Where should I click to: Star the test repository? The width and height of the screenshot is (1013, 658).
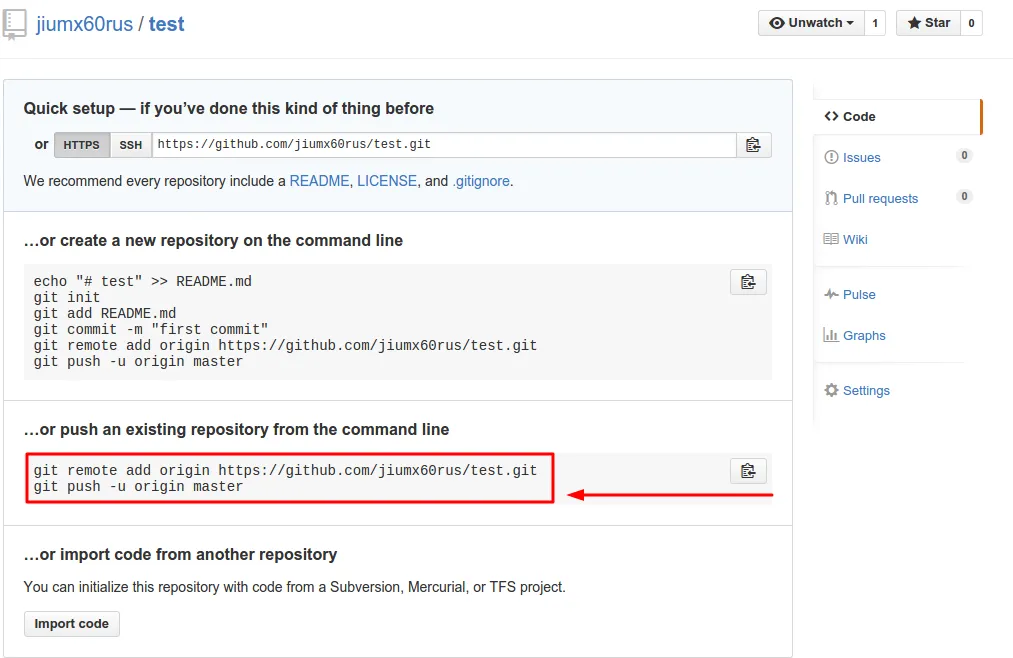coord(928,22)
